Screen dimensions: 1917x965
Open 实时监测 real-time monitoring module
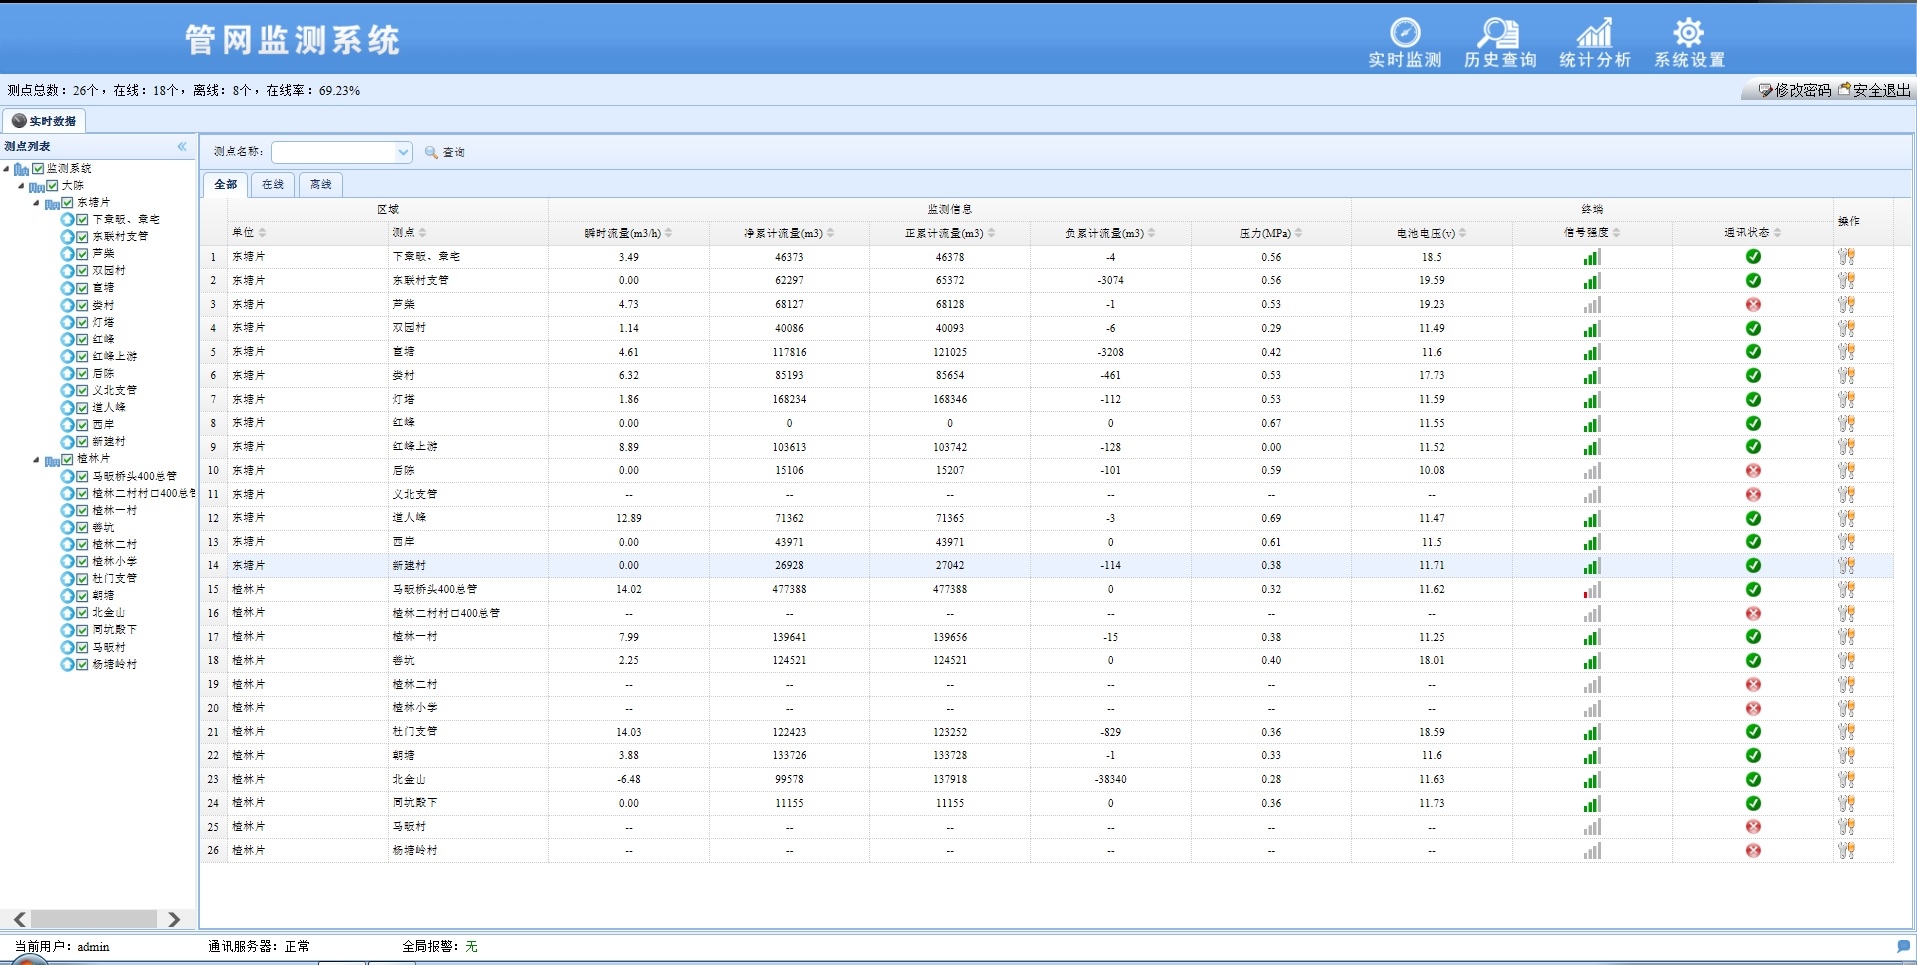point(1404,44)
